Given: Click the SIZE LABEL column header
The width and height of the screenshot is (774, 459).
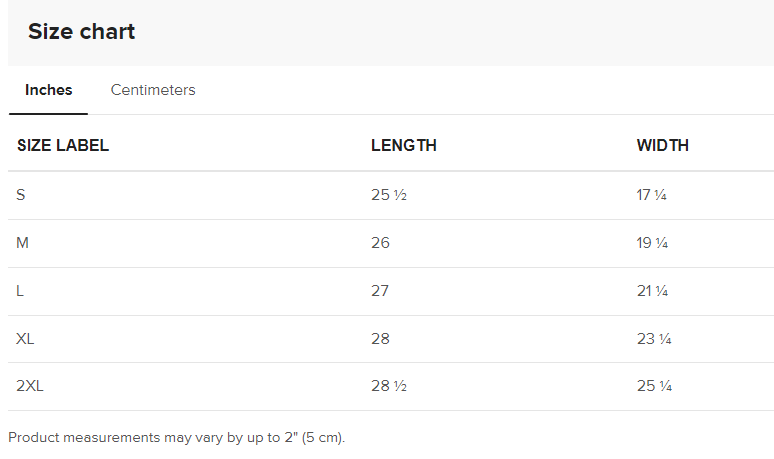Looking at the screenshot, I should click(x=63, y=145).
